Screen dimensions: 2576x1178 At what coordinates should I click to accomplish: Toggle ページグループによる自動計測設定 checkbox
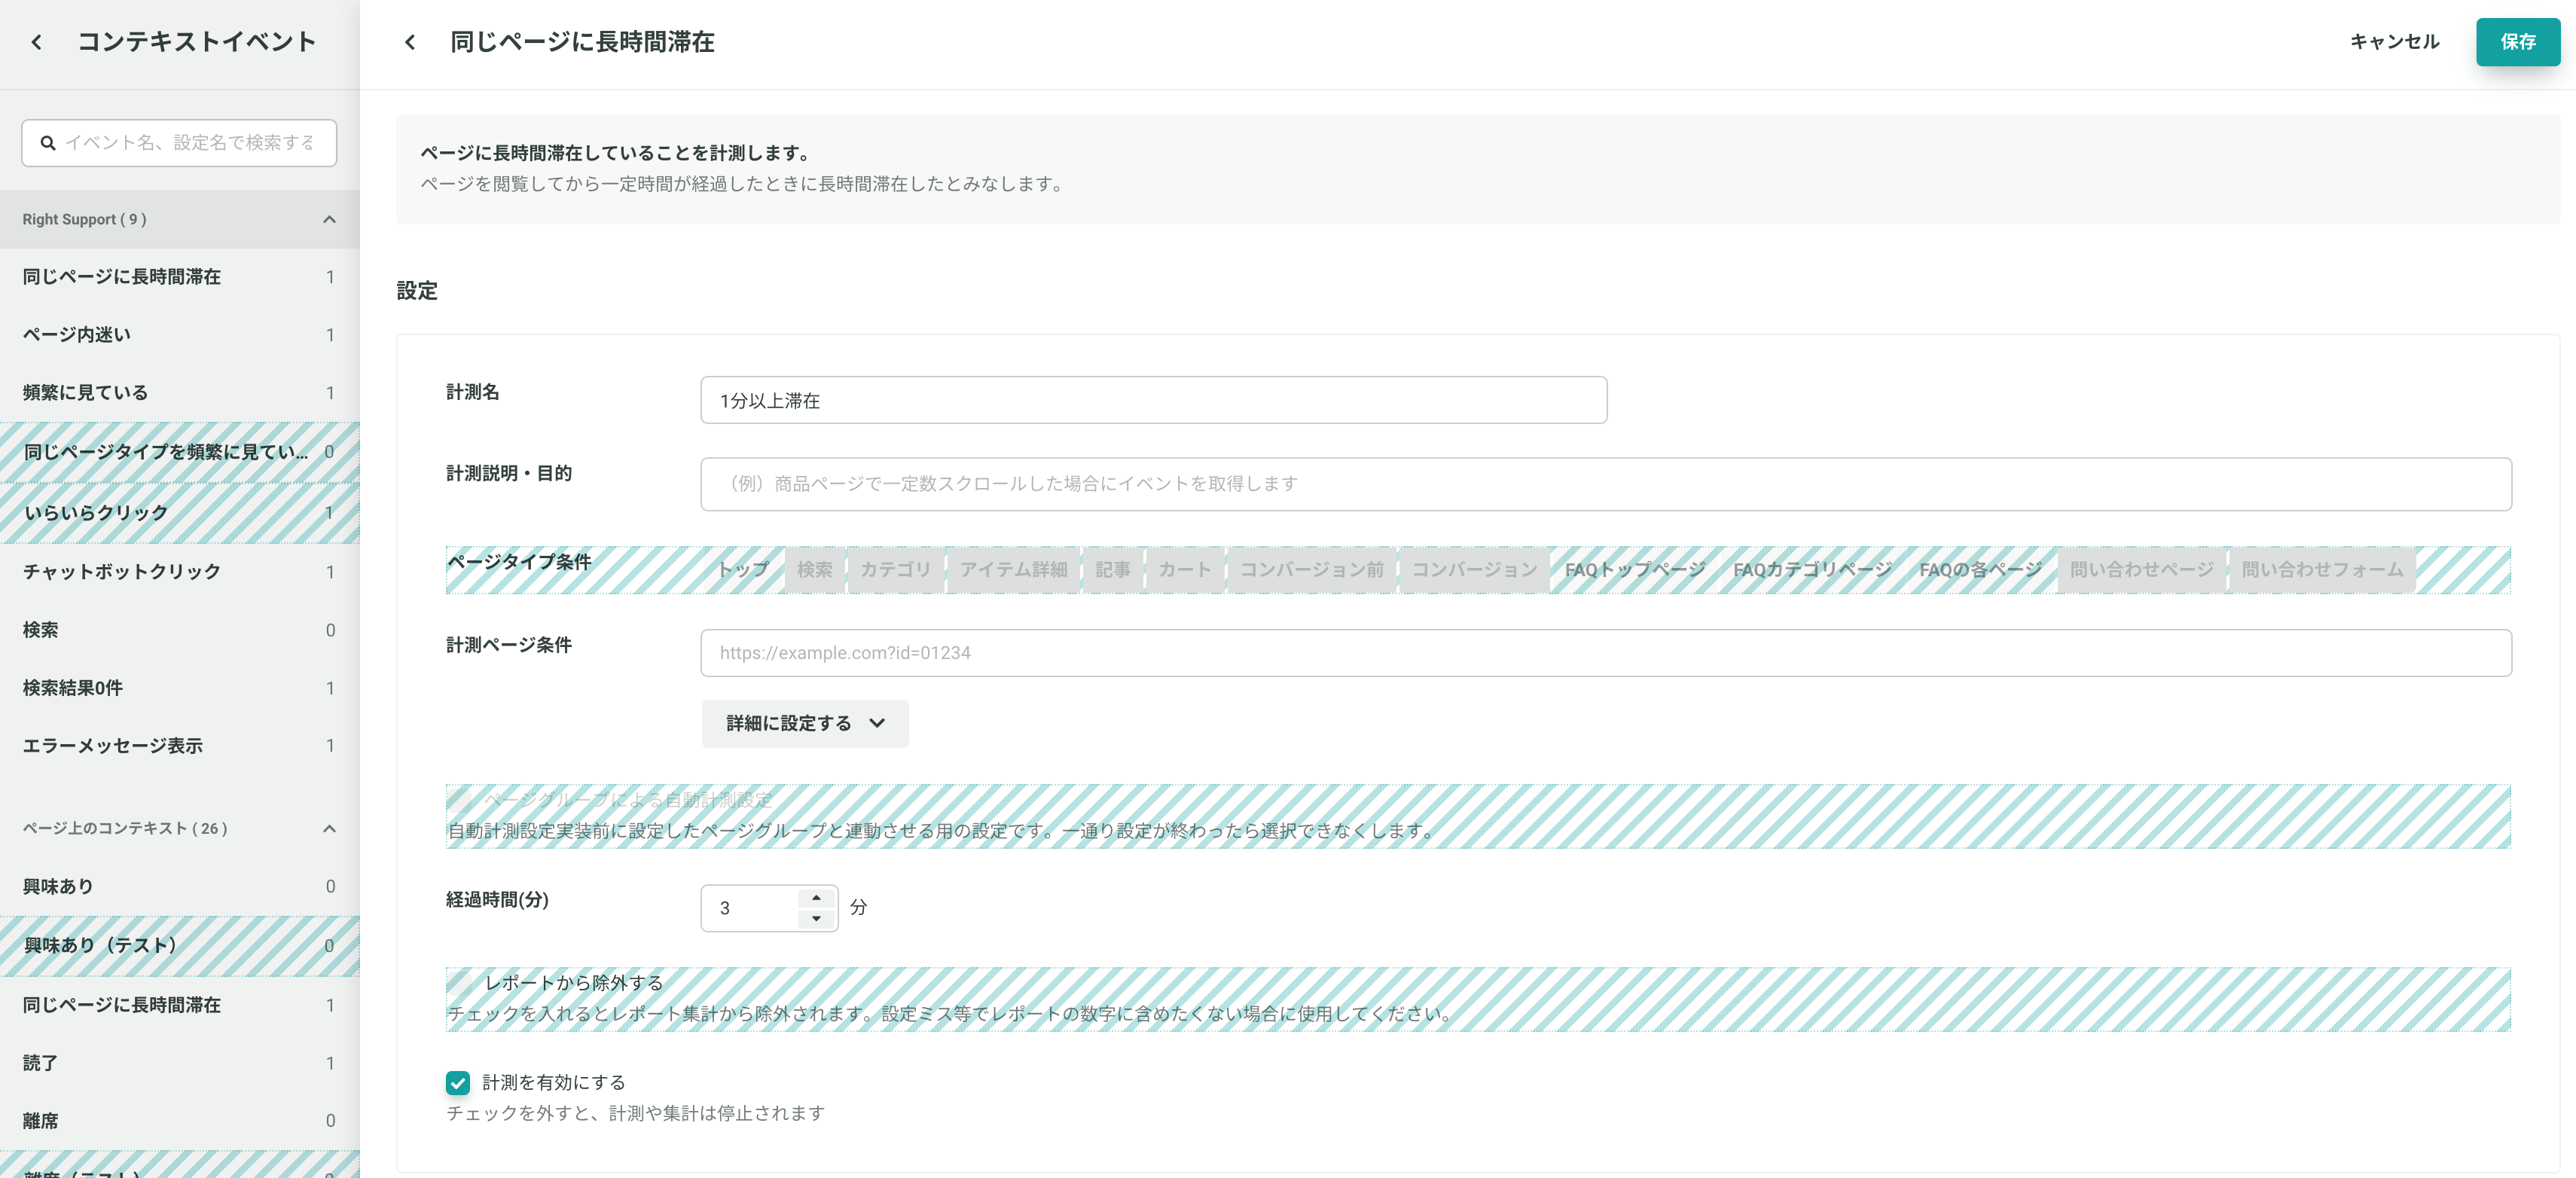tap(460, 799)
